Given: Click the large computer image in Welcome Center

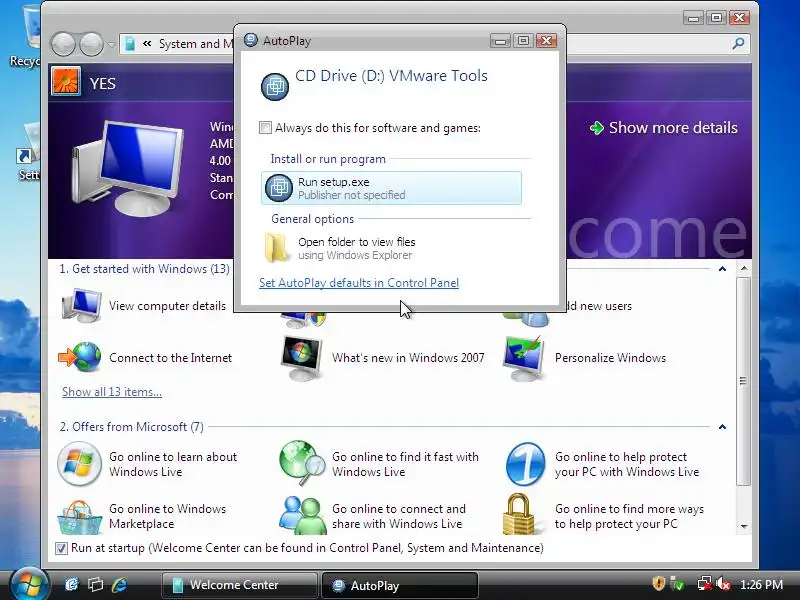Looking at the screenshot, I should 128,168.
